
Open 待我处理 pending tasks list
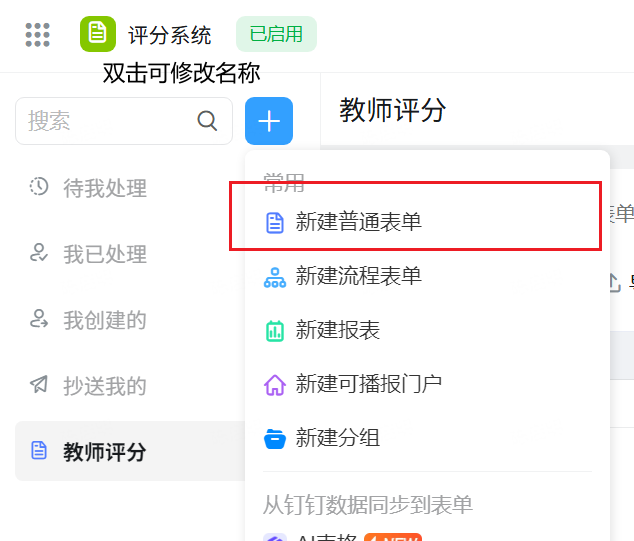tap(104, 188)
